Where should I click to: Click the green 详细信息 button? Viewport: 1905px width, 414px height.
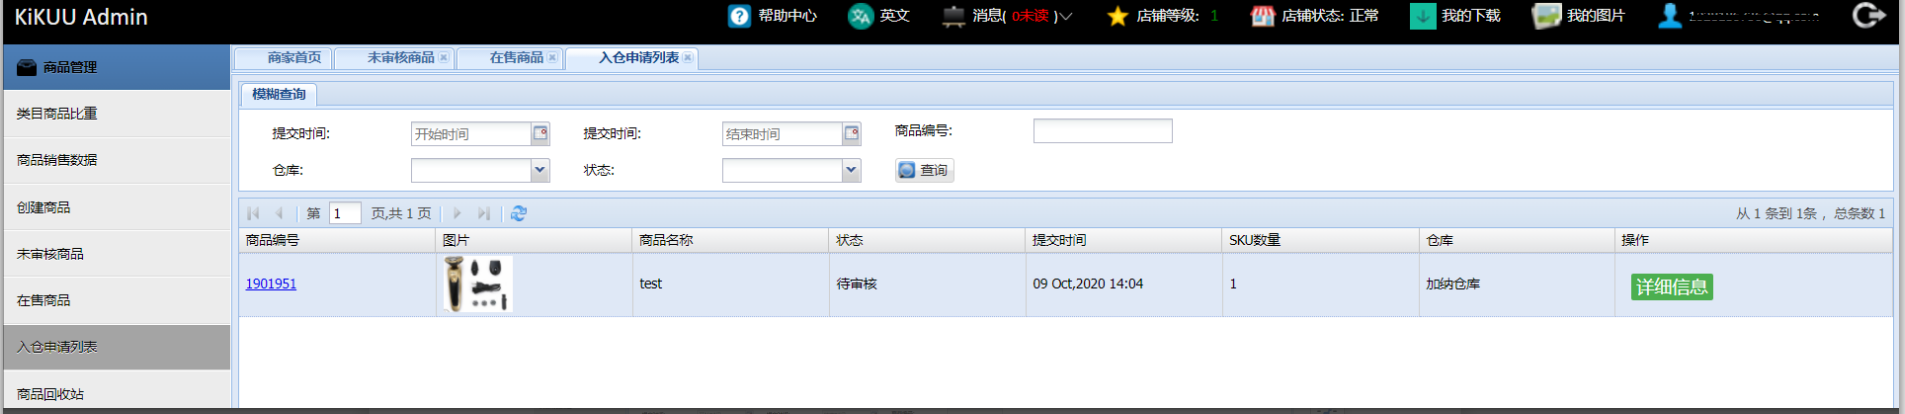click(1672, 287)
